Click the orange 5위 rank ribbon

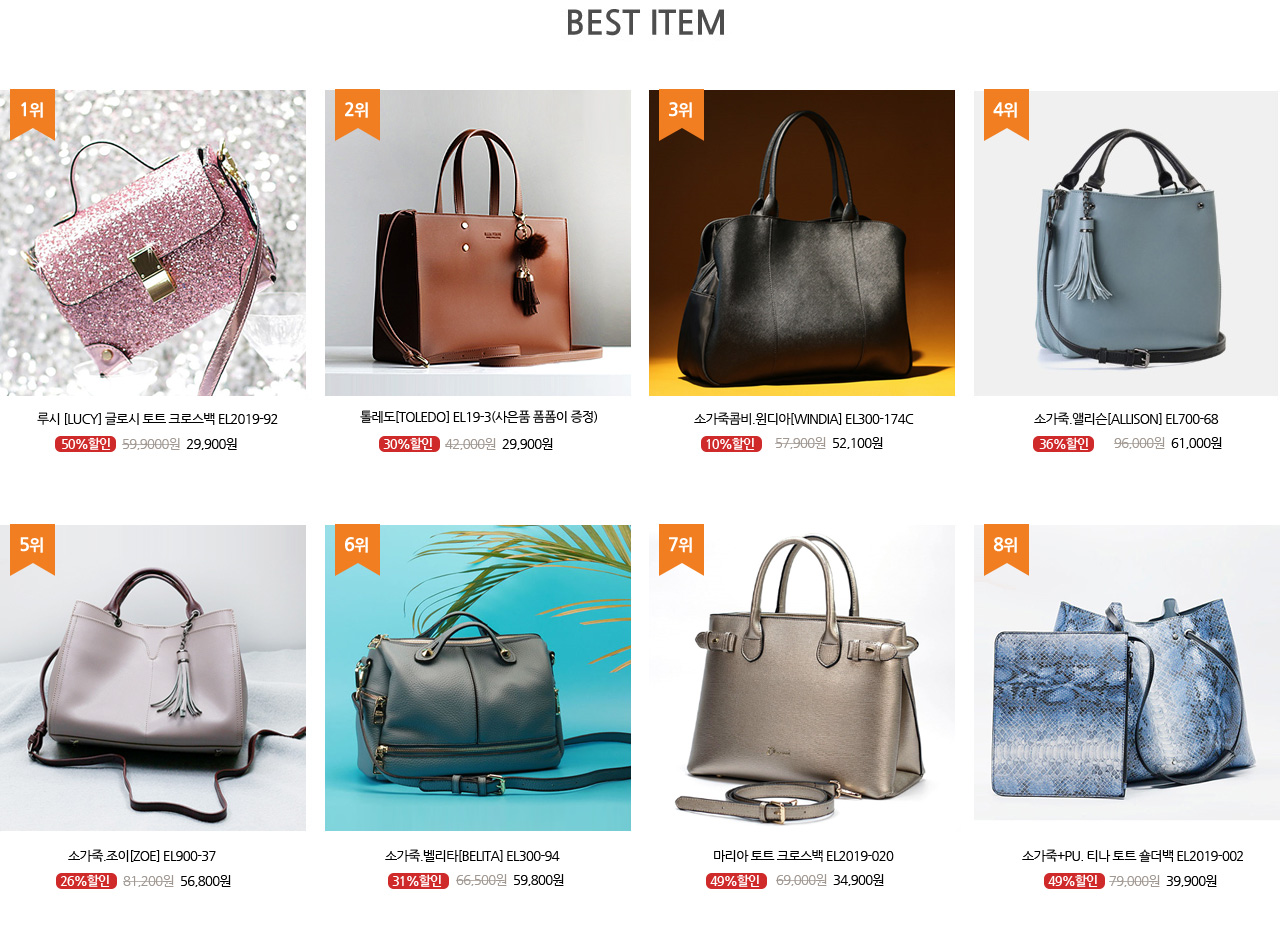pos(32,549)
